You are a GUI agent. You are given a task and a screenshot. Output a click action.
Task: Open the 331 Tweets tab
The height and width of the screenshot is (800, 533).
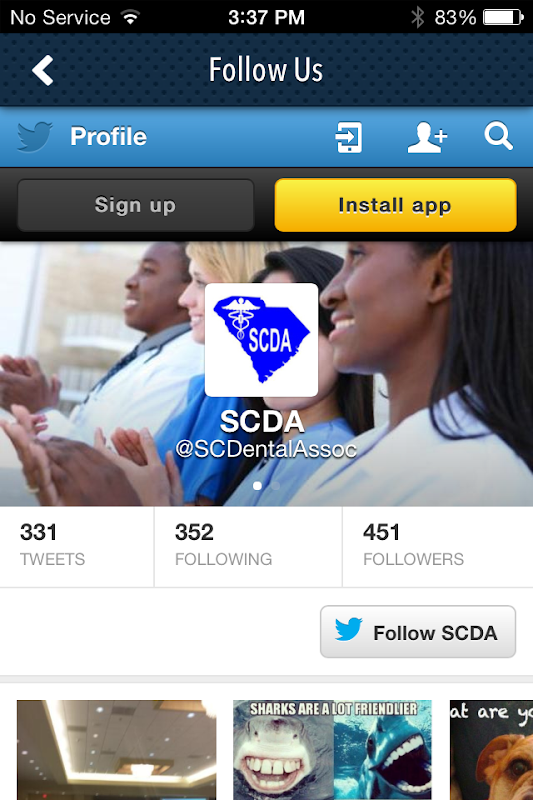(x=77, y=546)
